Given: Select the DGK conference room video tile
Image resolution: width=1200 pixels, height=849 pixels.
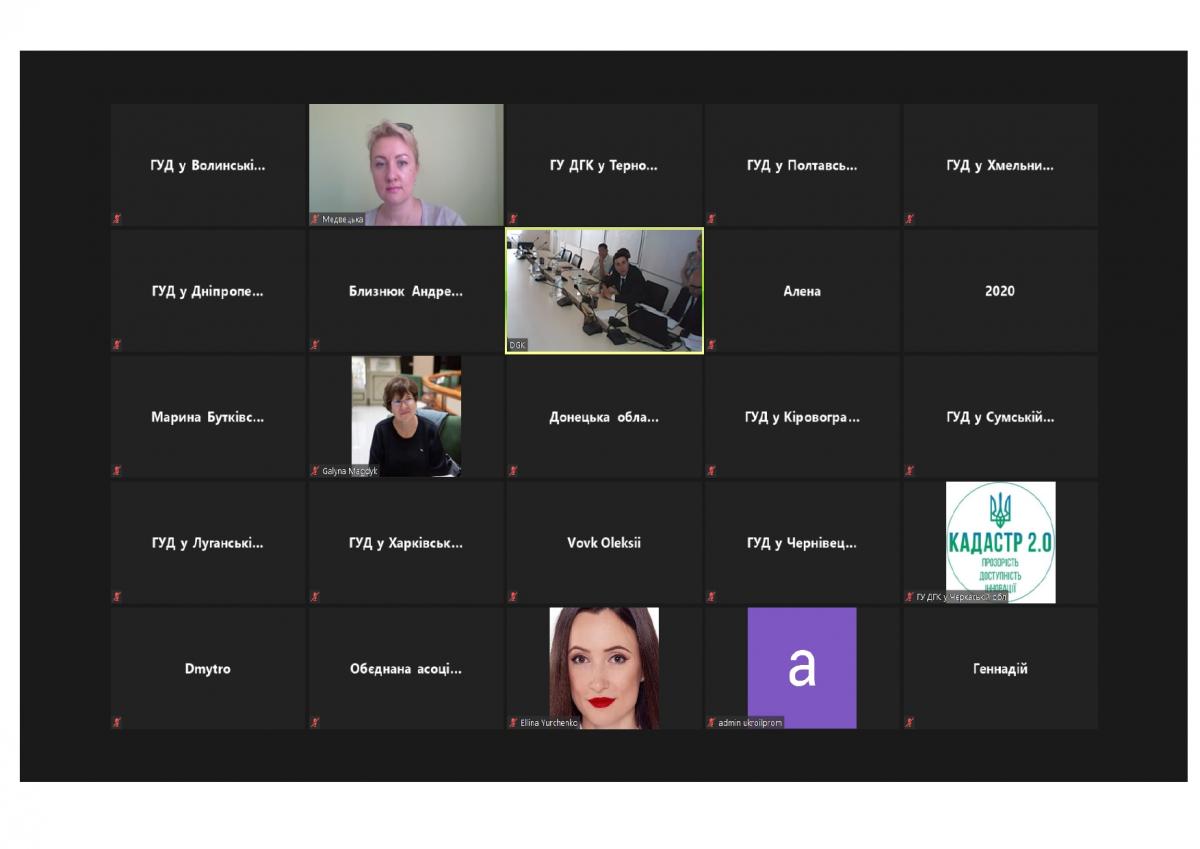Looking at the screenshot, I should [x=604, y=290].
